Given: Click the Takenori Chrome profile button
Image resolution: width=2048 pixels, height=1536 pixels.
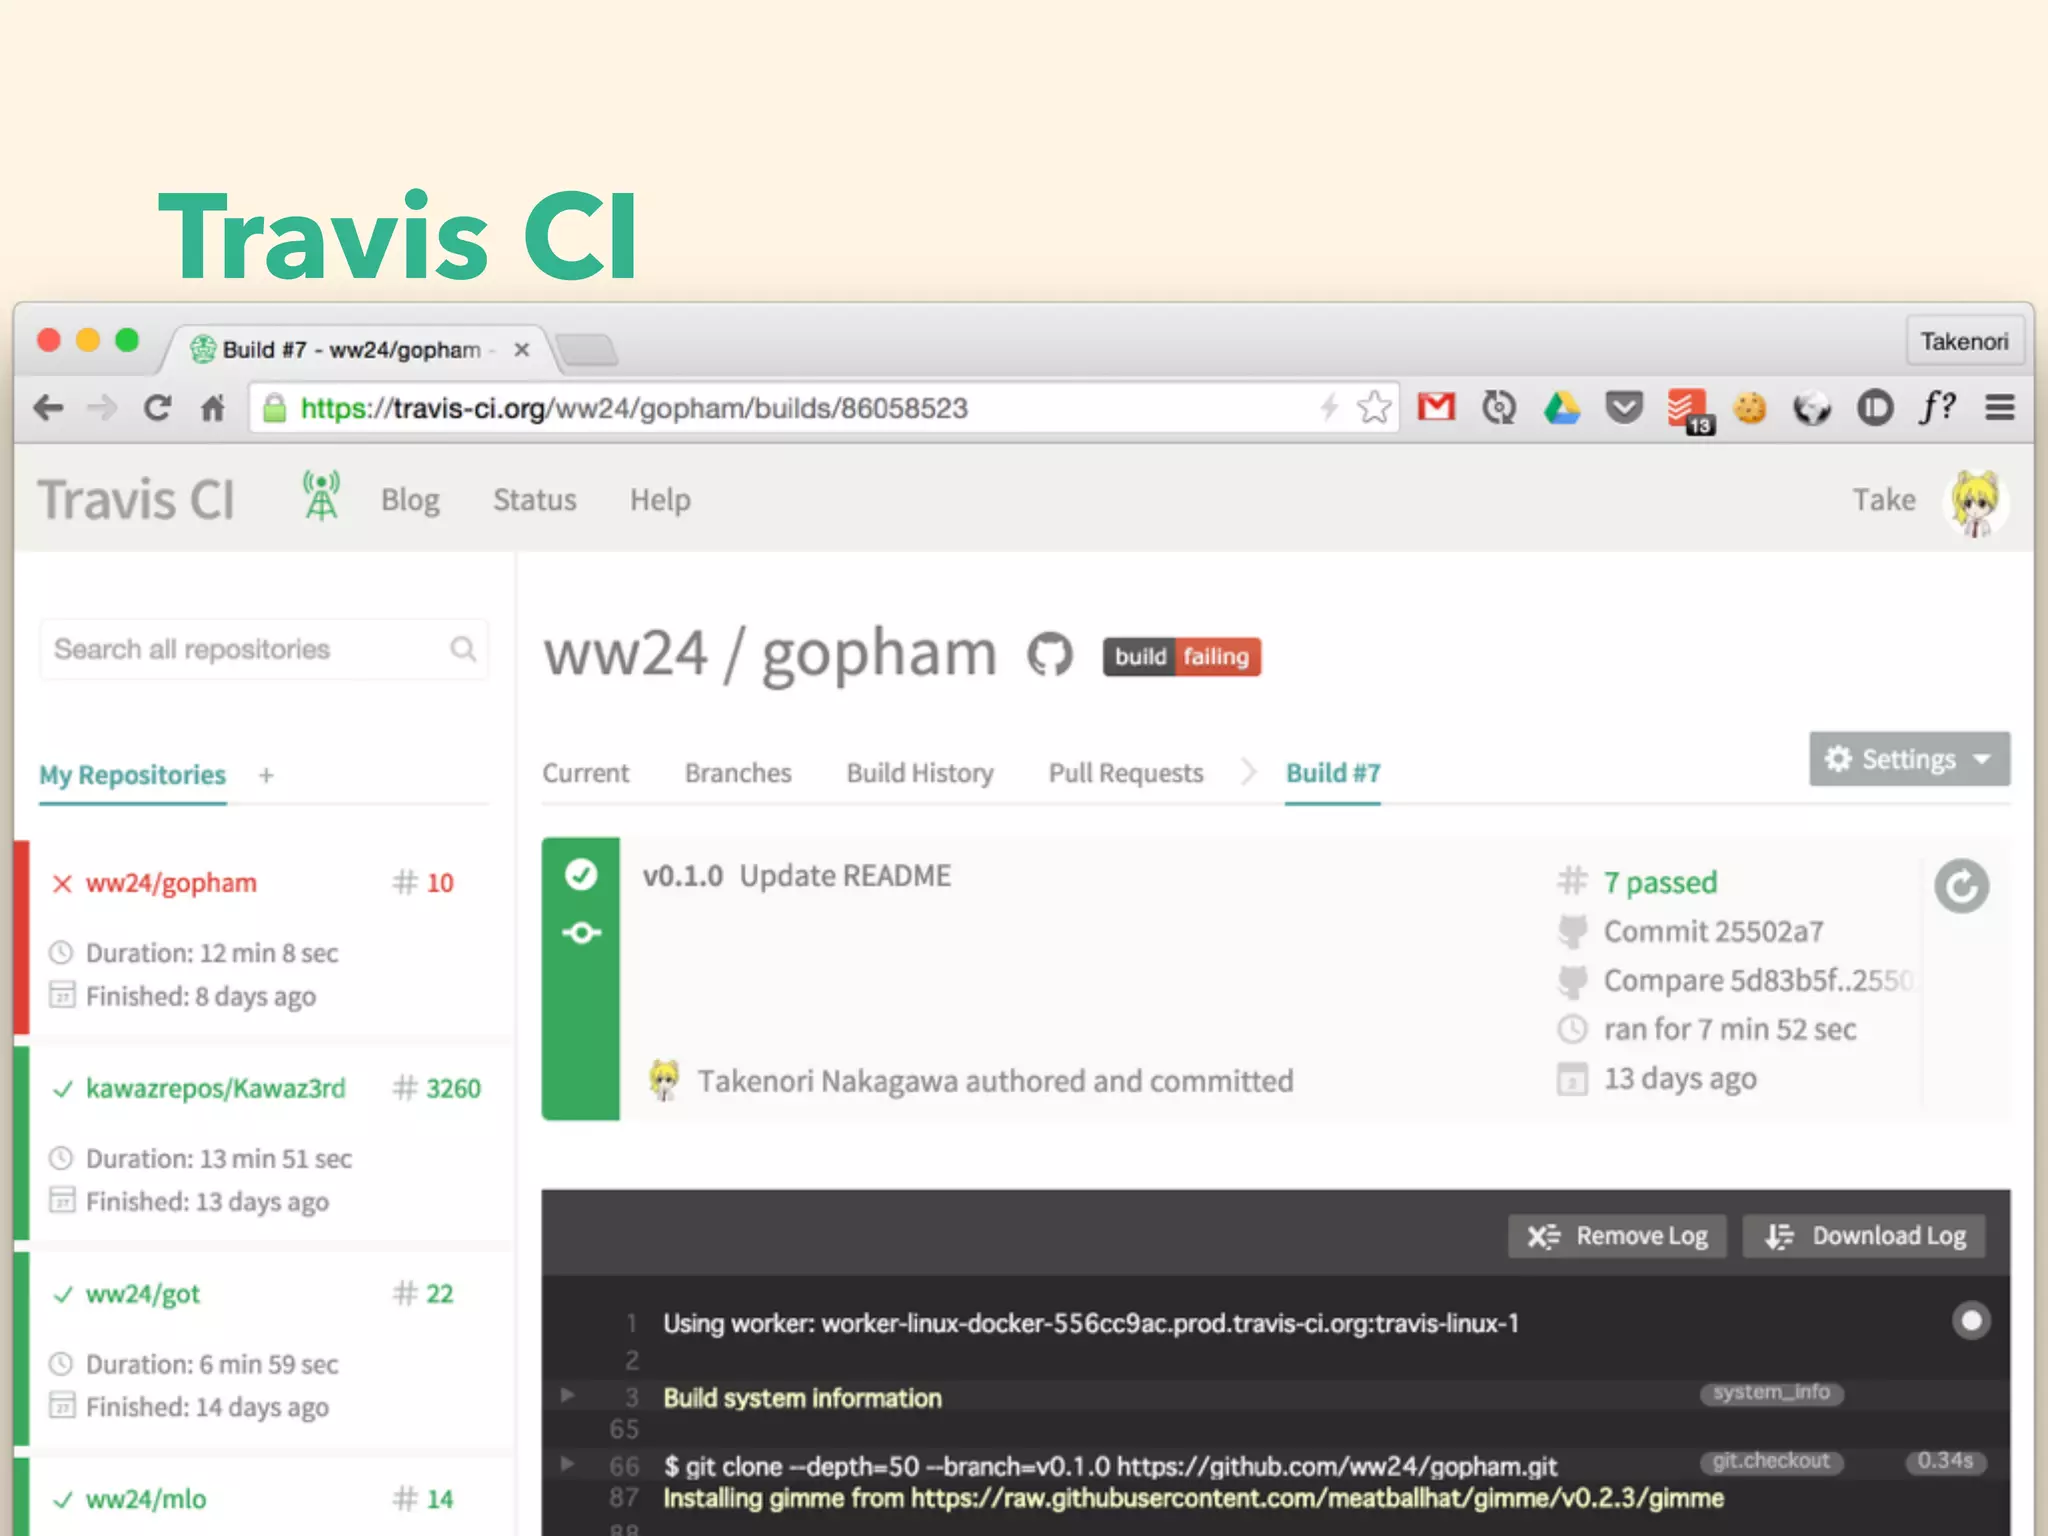Looking at the screenshot, I should coord(1964,342).
